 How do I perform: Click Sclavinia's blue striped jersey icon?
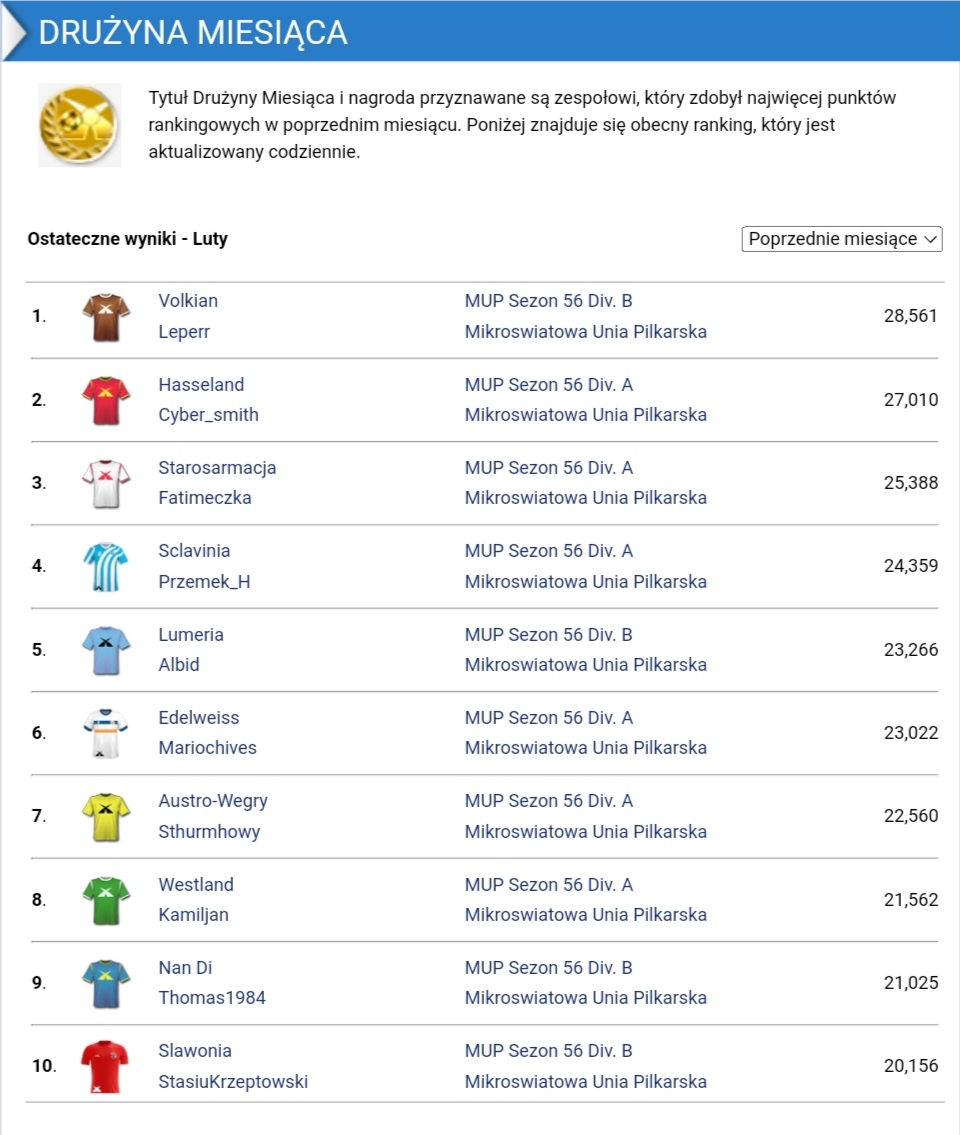[106, 567]
